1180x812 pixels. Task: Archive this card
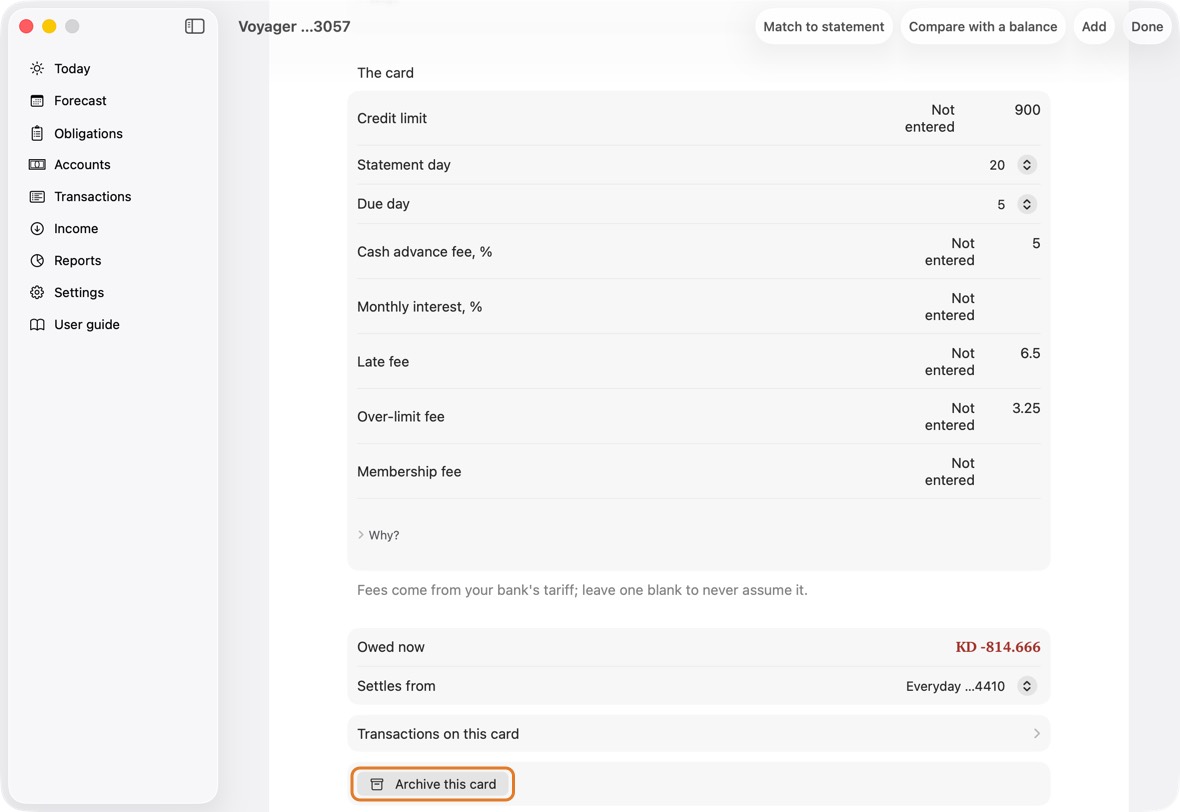pos(433,784)
